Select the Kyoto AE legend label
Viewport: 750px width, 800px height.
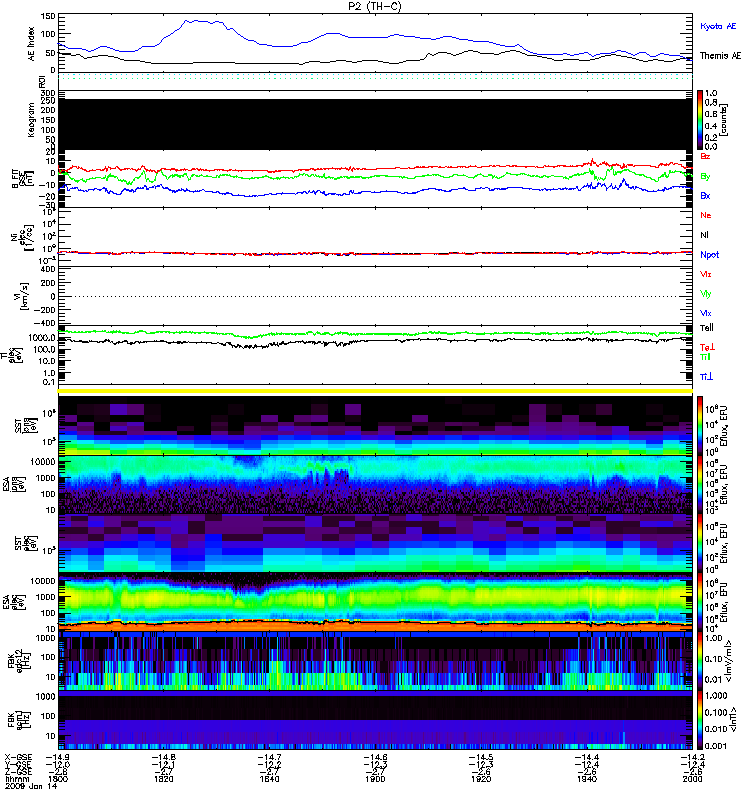(718, 26)
